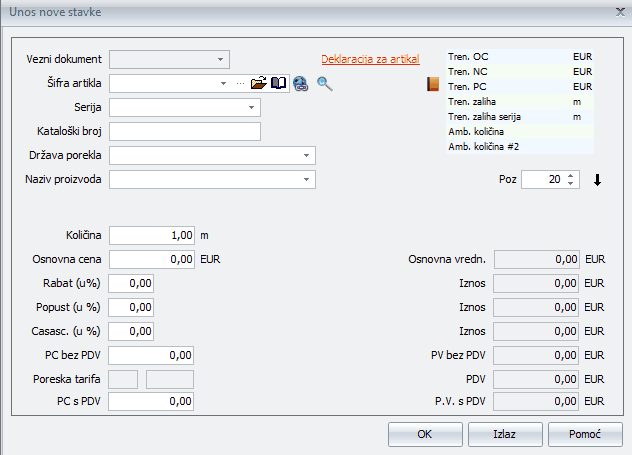
Task: Click the globe web lookup icon
Action: (300, 85)
